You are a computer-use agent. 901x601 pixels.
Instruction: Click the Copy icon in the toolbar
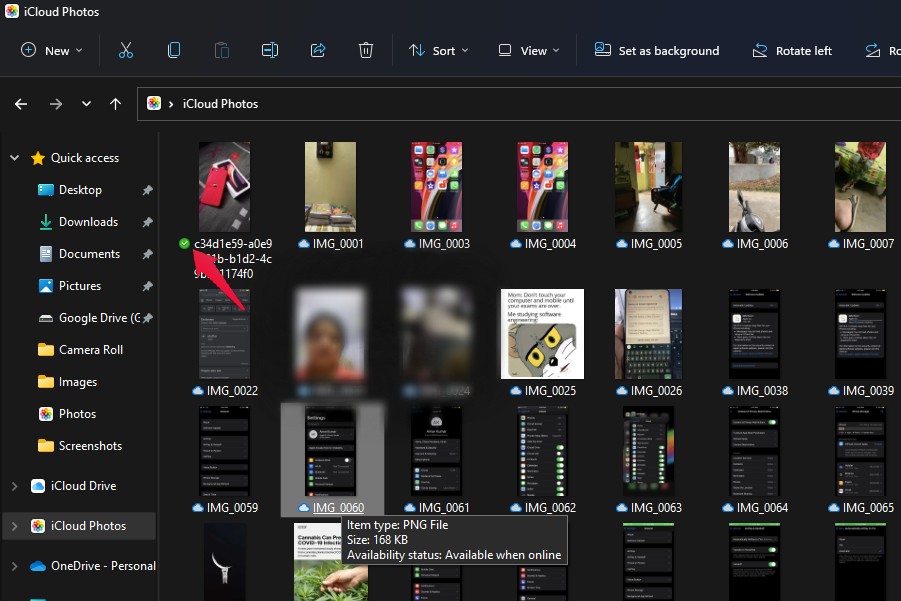[x=173, y=50]
